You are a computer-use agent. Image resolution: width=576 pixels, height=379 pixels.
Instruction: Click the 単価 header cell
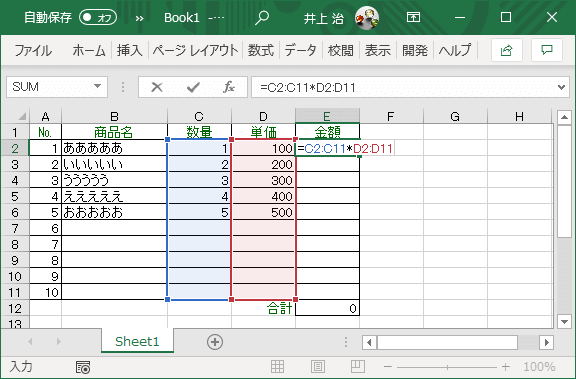coord(263,132)
